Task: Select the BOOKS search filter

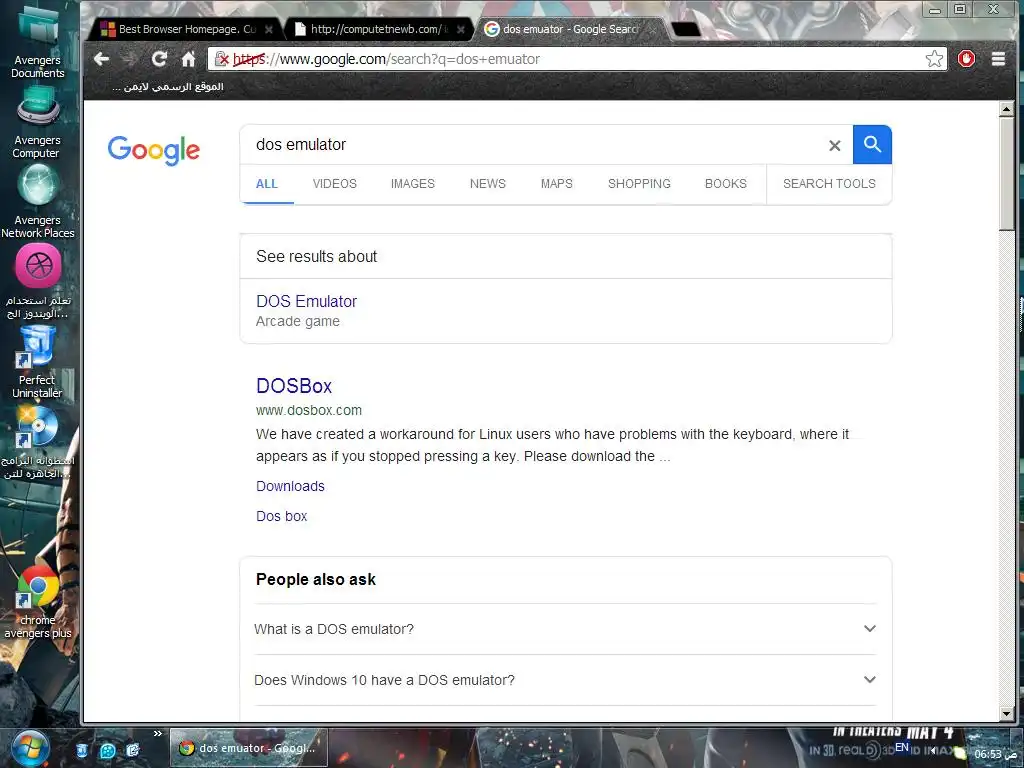Action: tap(726, 184)
